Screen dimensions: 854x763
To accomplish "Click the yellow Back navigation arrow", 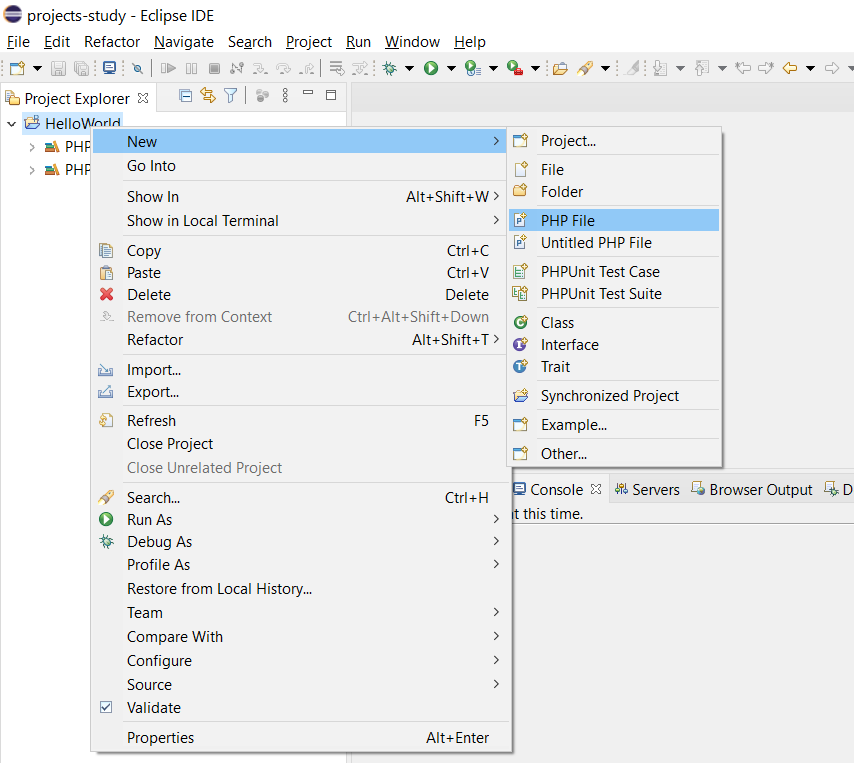I will 790,68.
